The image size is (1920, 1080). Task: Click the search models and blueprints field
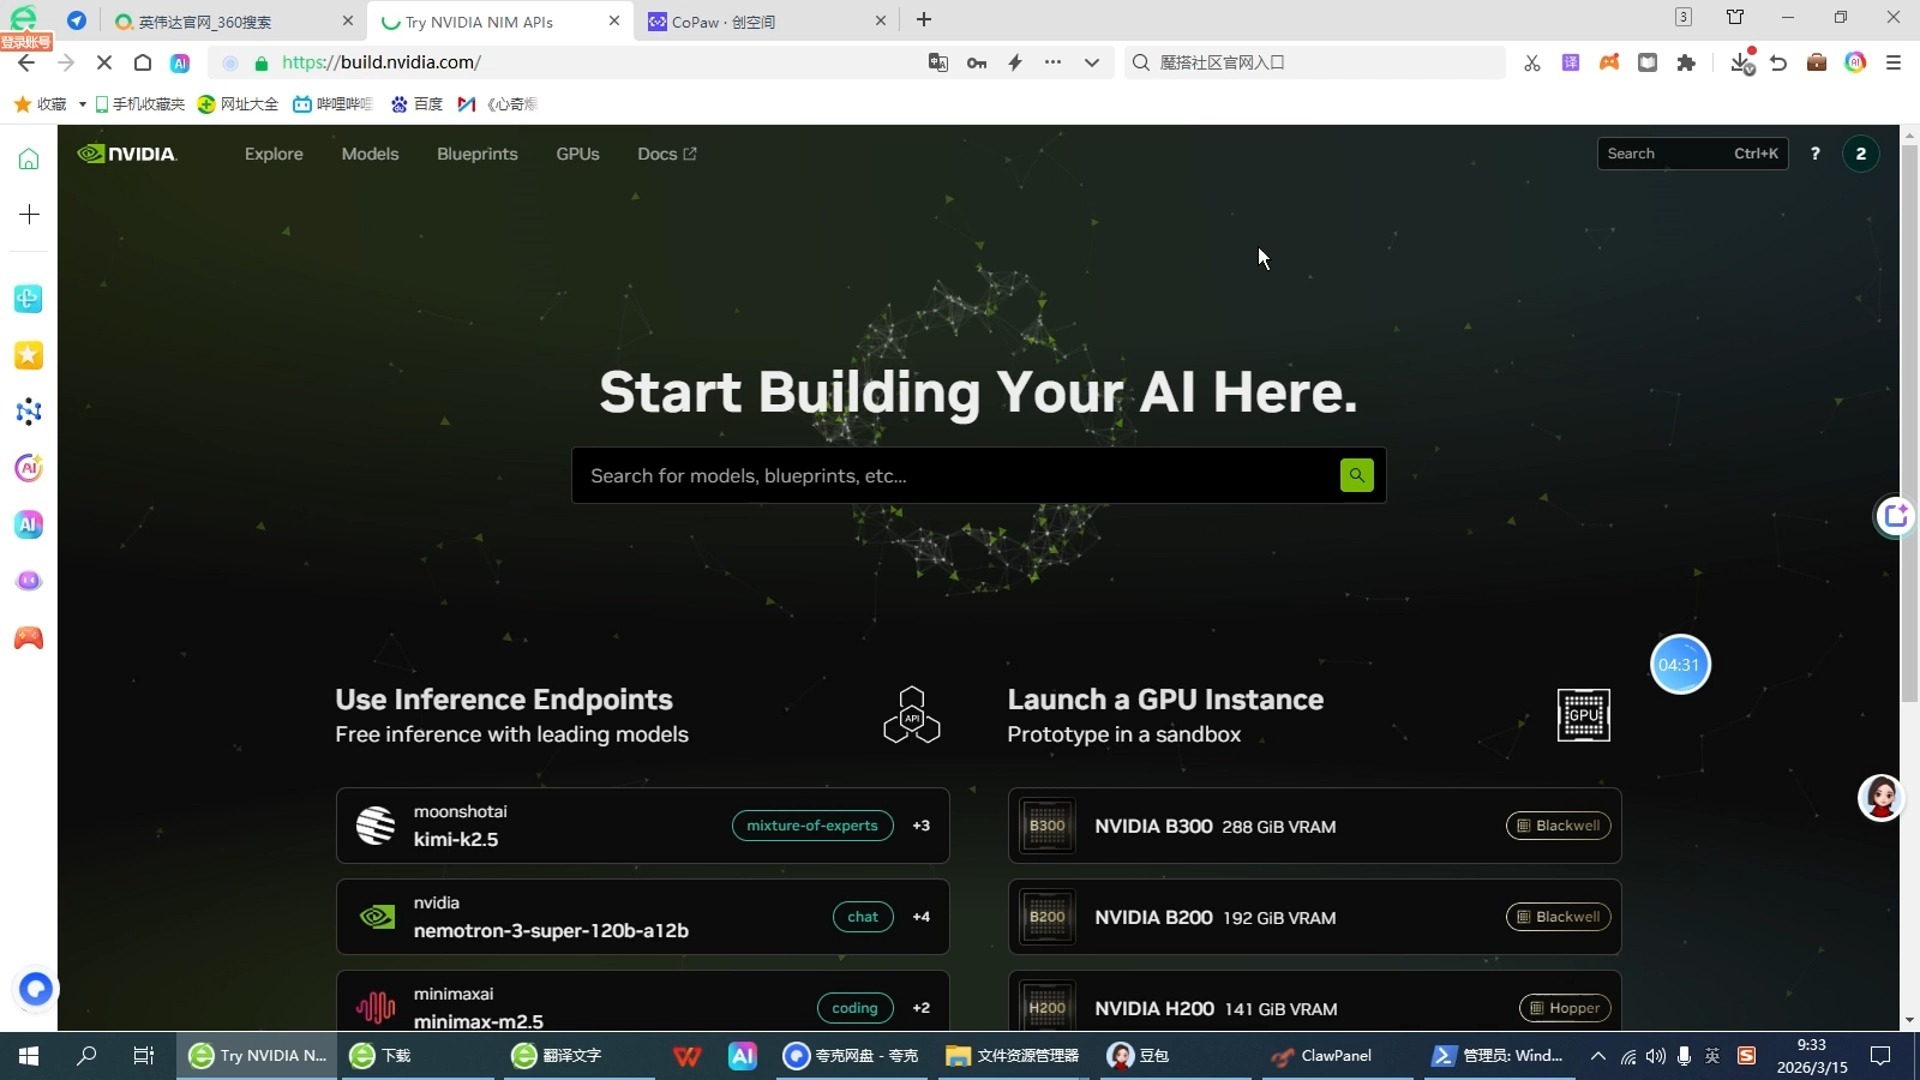(x=955, y=476)
